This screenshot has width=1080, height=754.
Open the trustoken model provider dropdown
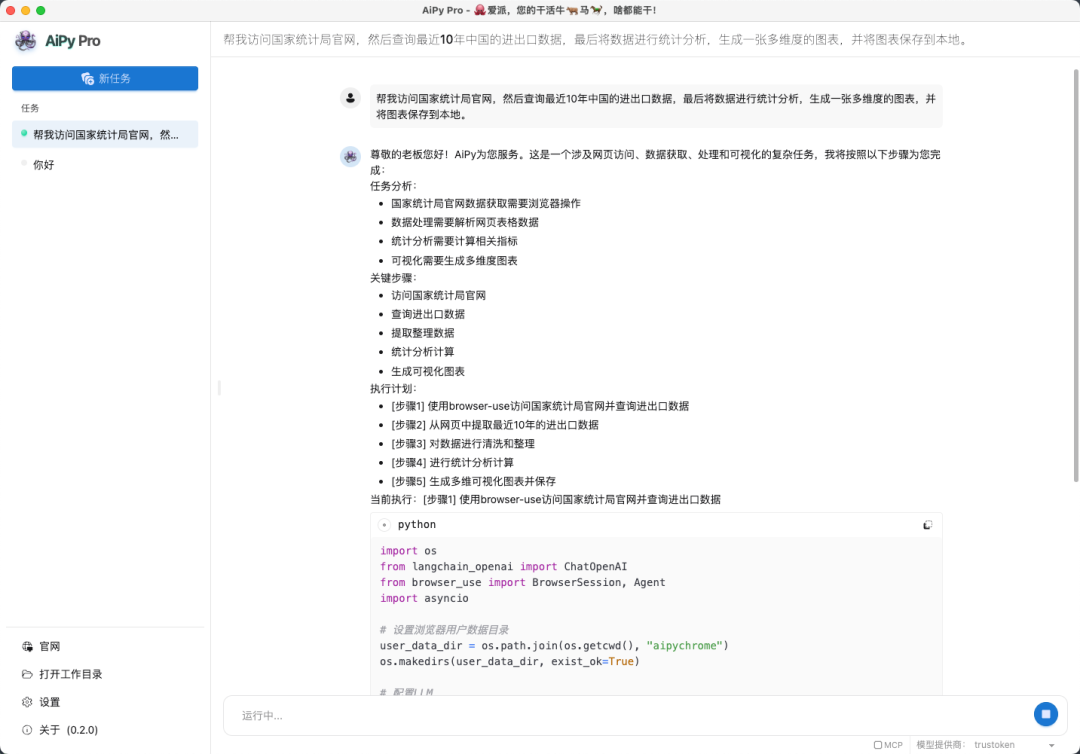point(1014,745)
